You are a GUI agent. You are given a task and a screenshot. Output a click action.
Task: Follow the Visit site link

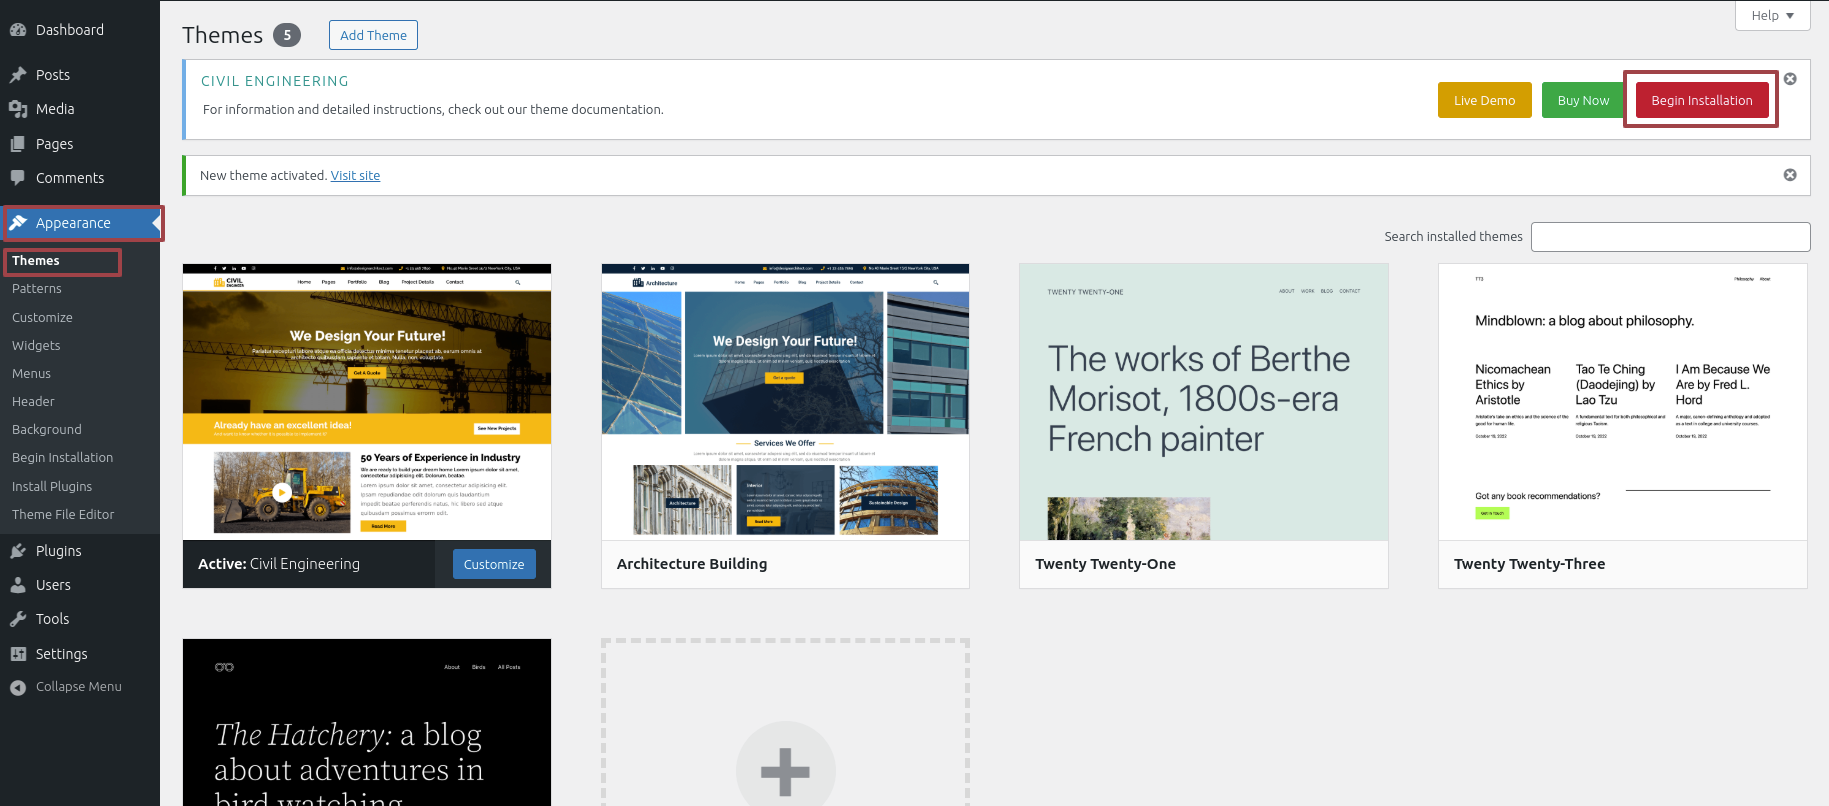click(355, 175)
